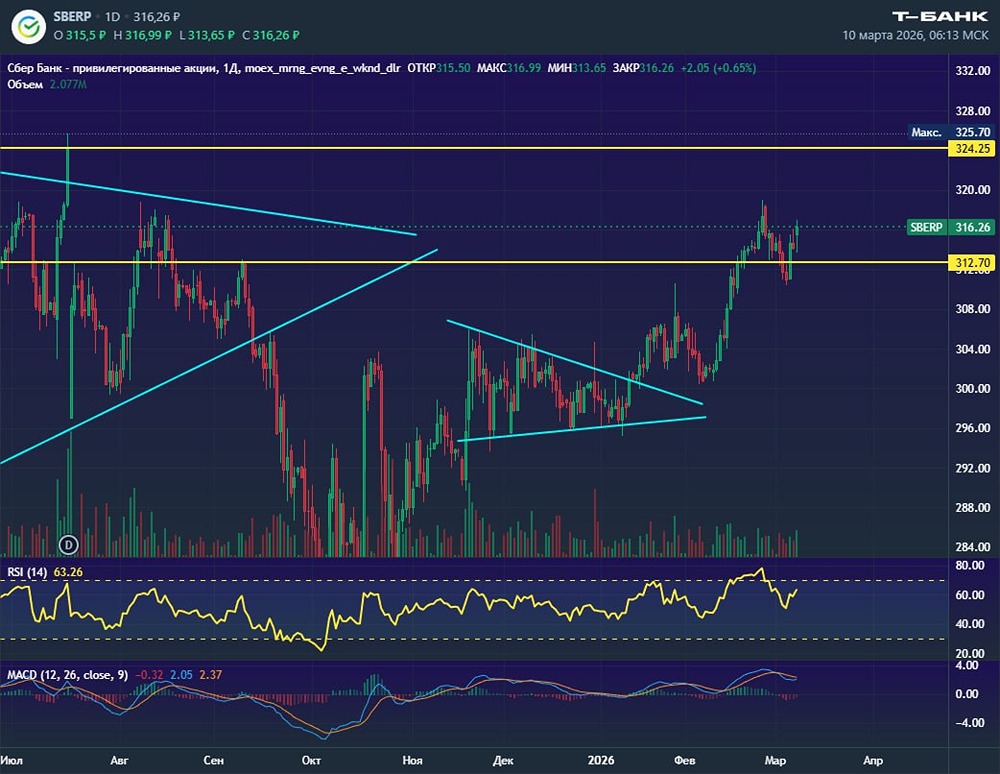Click the header close value 'C 316,26 ₽'
This screenshot has height=774, width=1000.
270,36
